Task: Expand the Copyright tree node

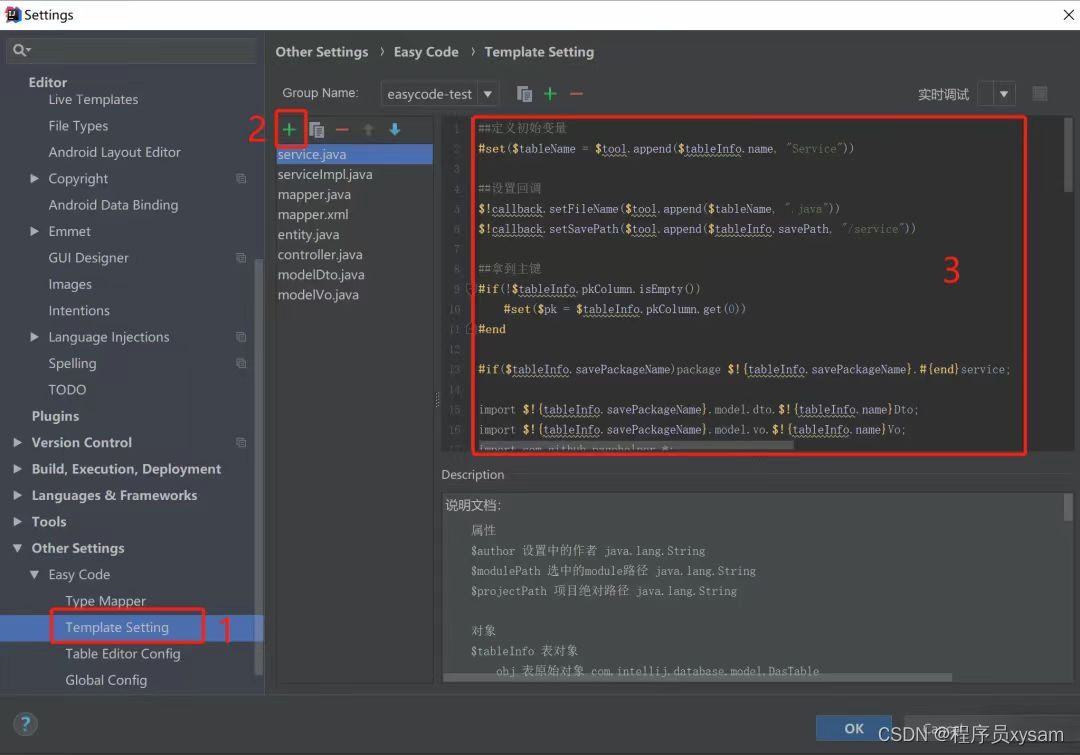Action: (35, 178)
